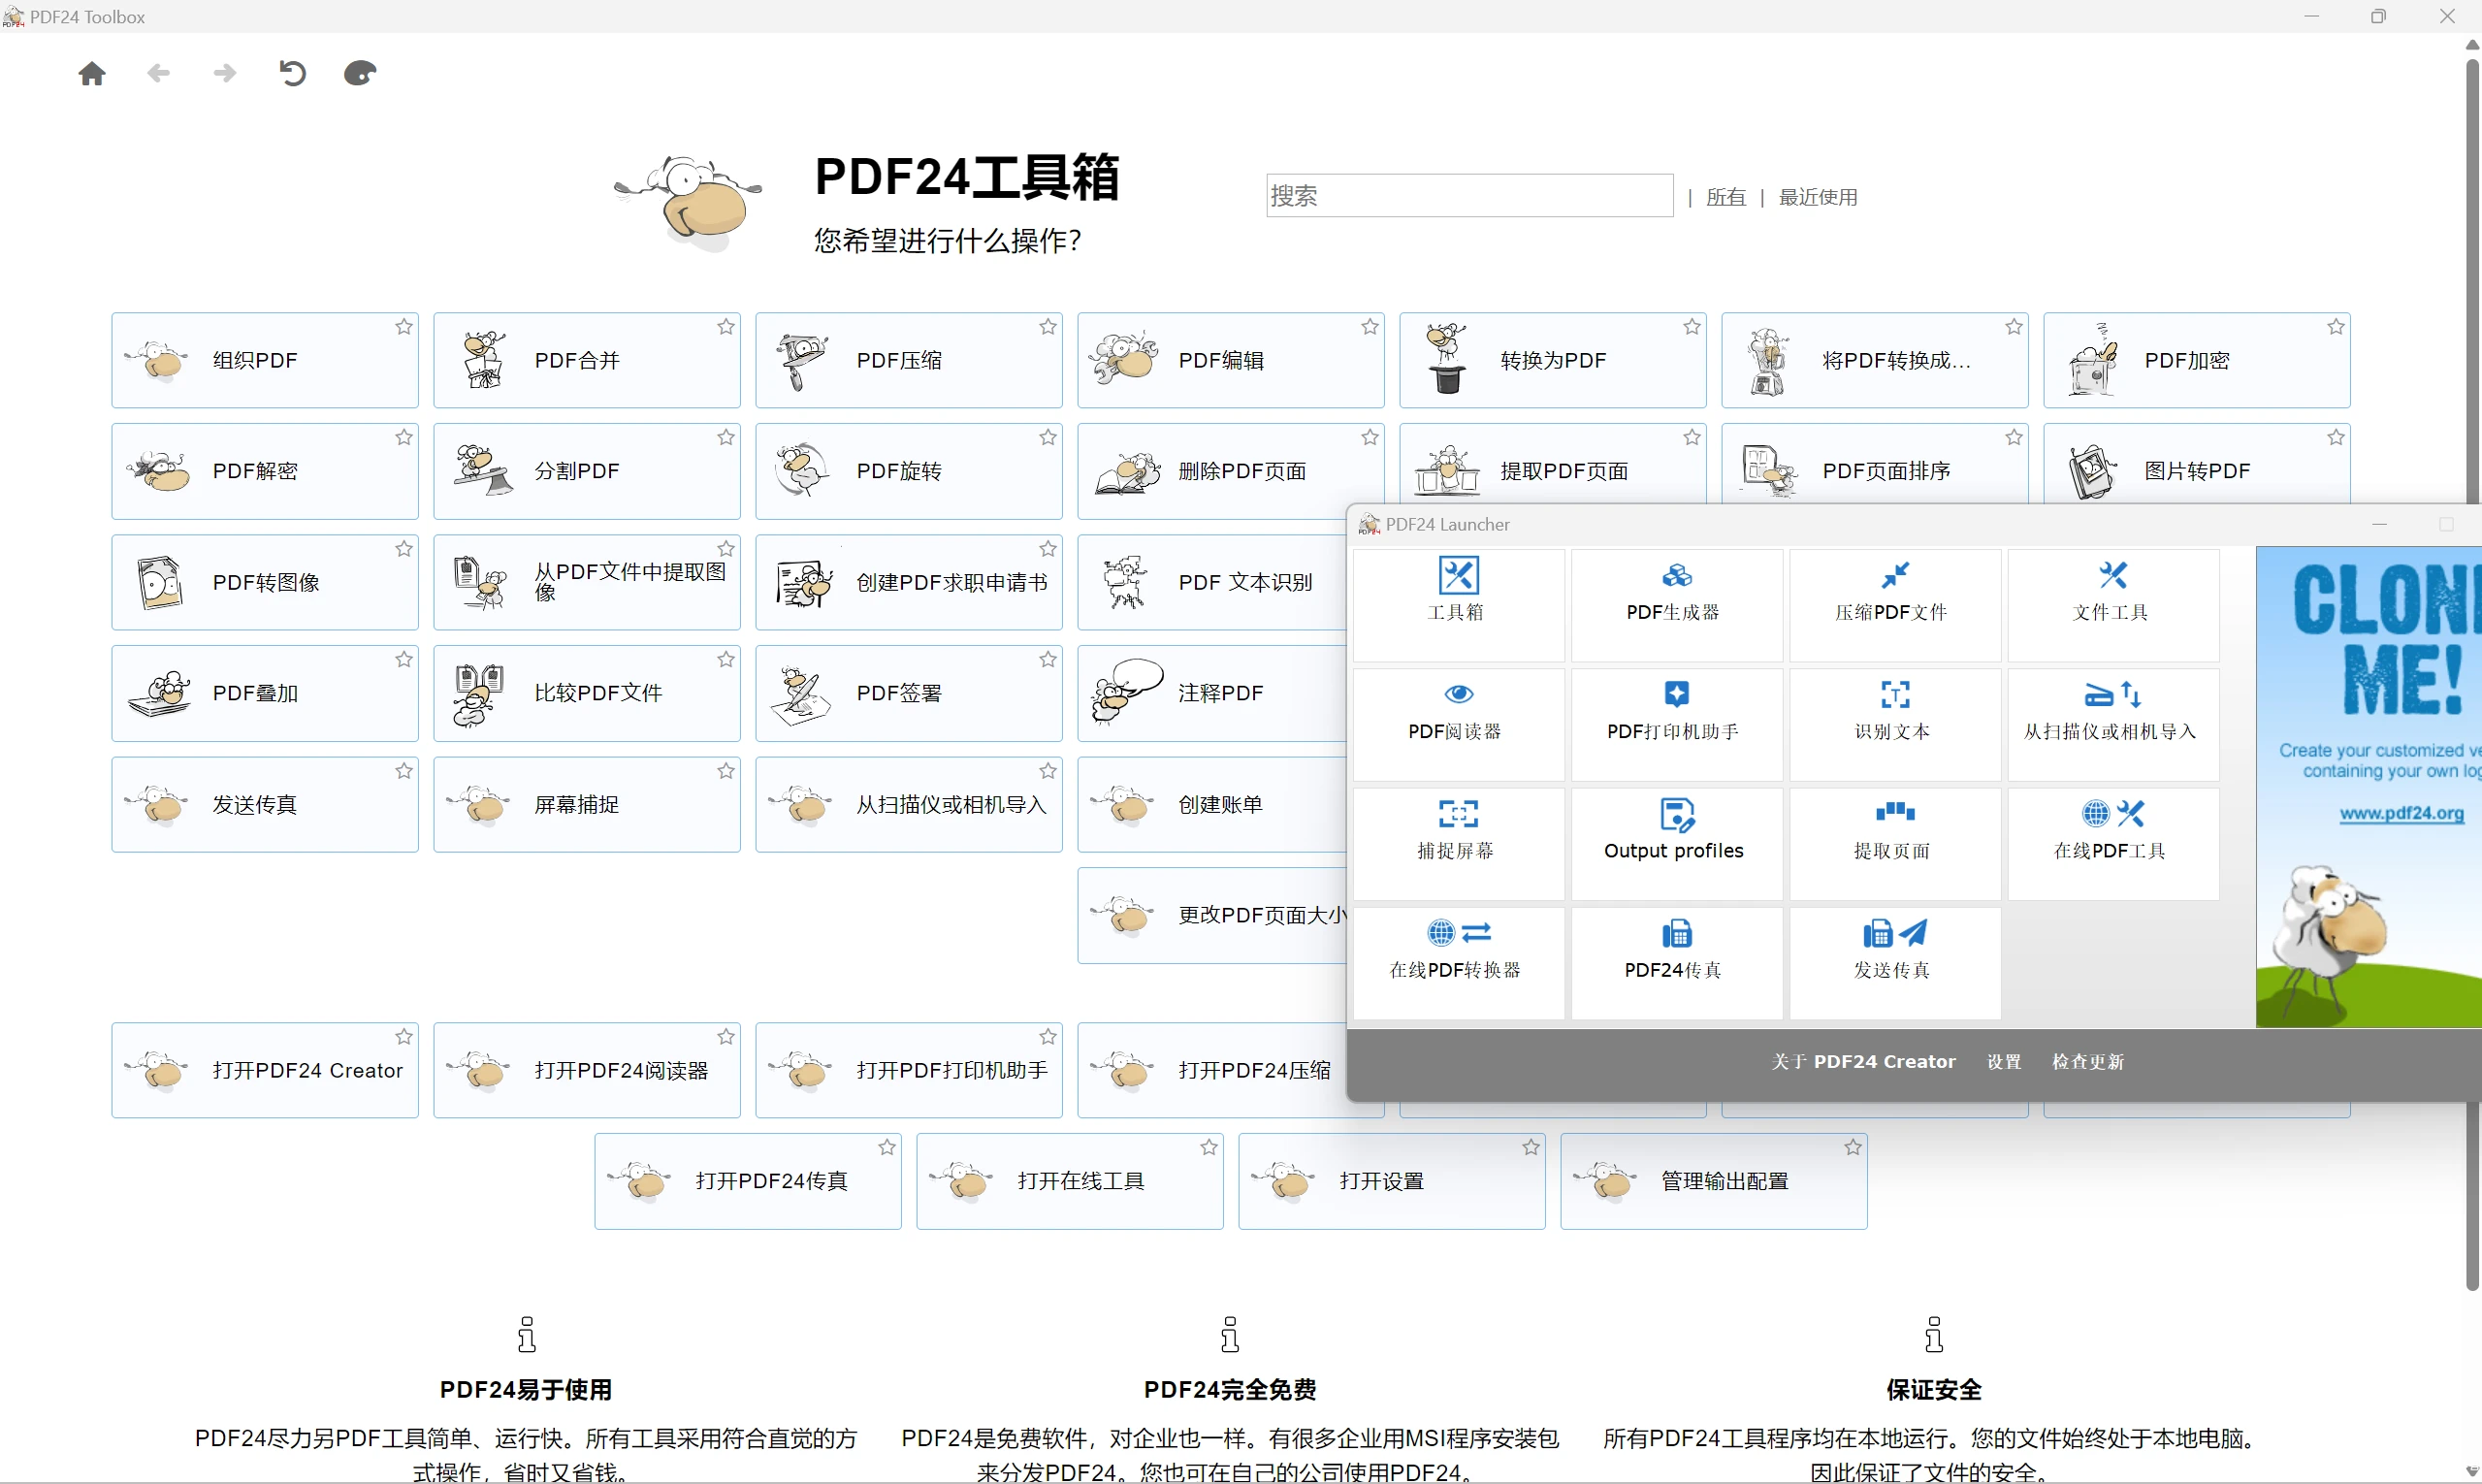Click the back arrow in the toolbar
Viewport: 2482px width, 1484px height.
(x=159, y=73)
